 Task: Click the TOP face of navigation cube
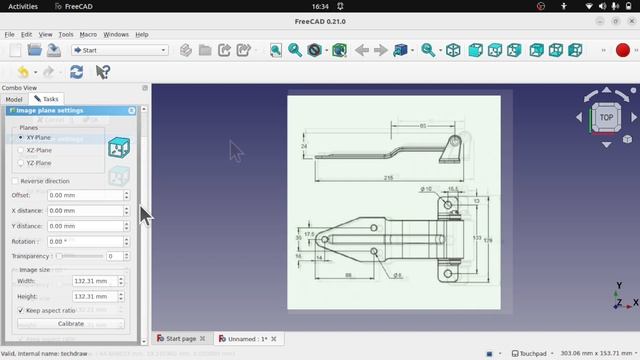606,117
